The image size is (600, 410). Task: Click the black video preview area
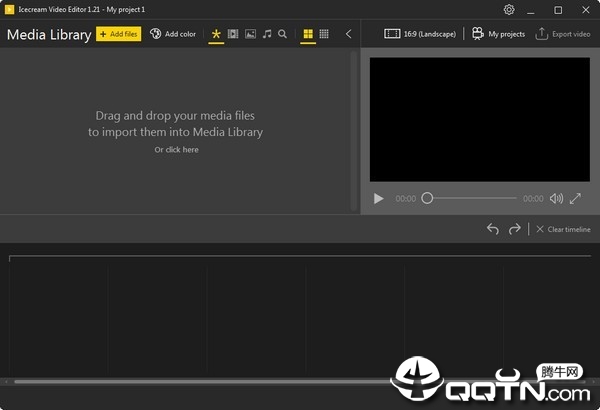(x=479, y=119)
